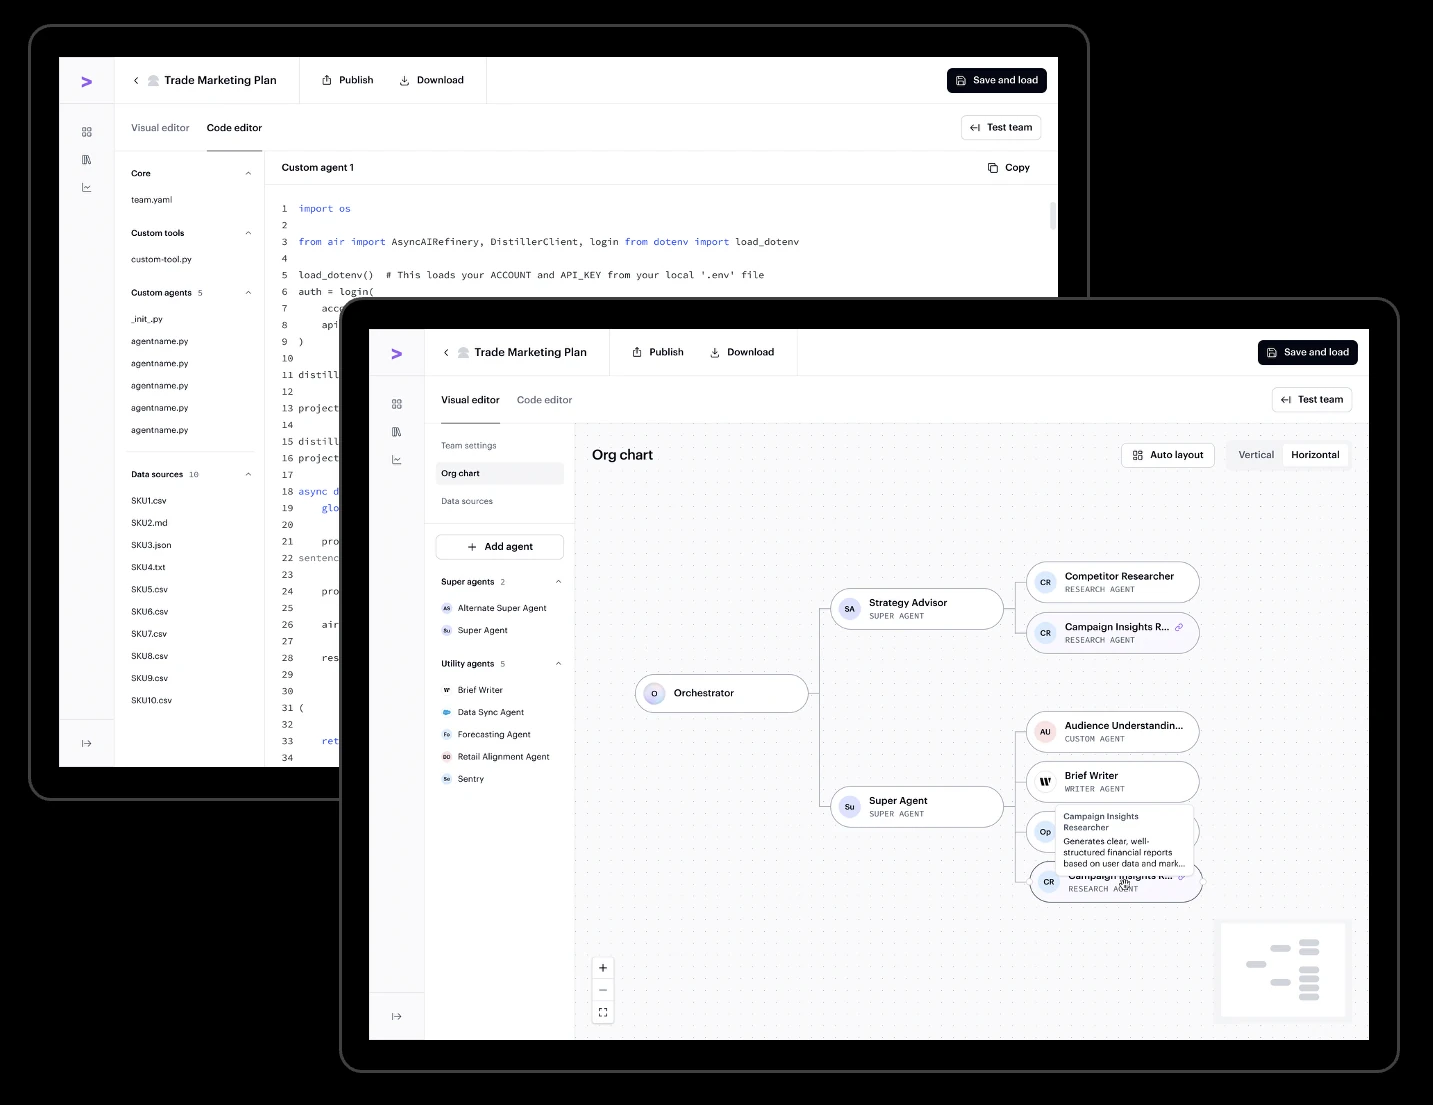
Task: Click the fit-to-view icon on canvas
Action: tap(603, 1012)
